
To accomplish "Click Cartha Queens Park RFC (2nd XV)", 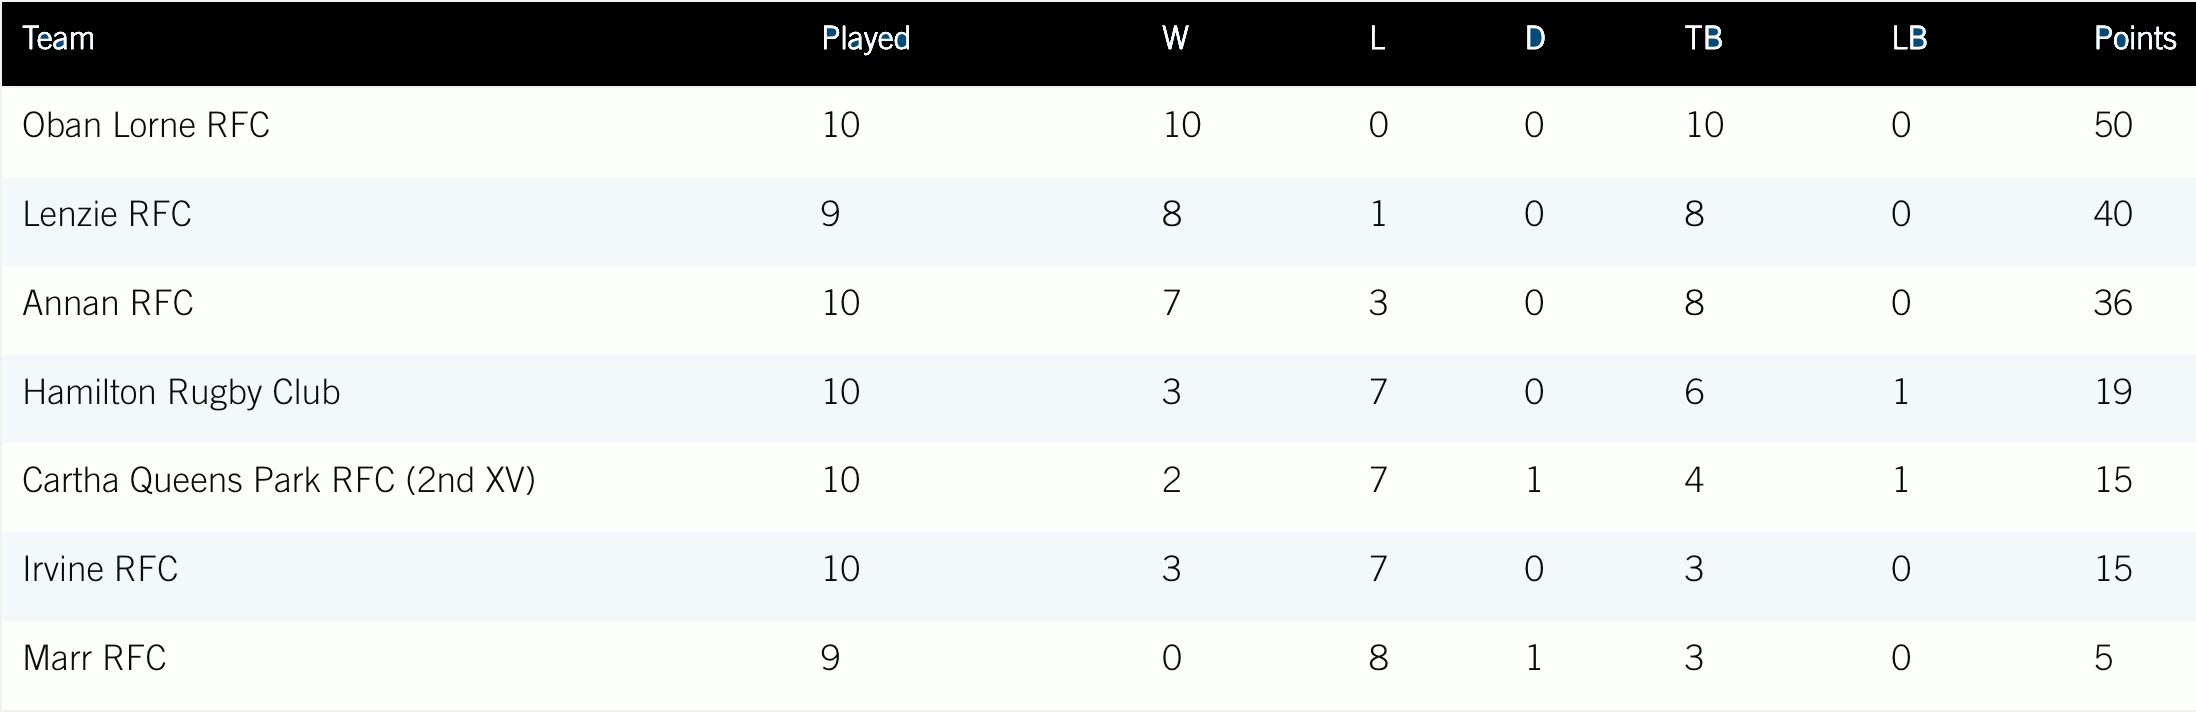I will coord(279,481).
